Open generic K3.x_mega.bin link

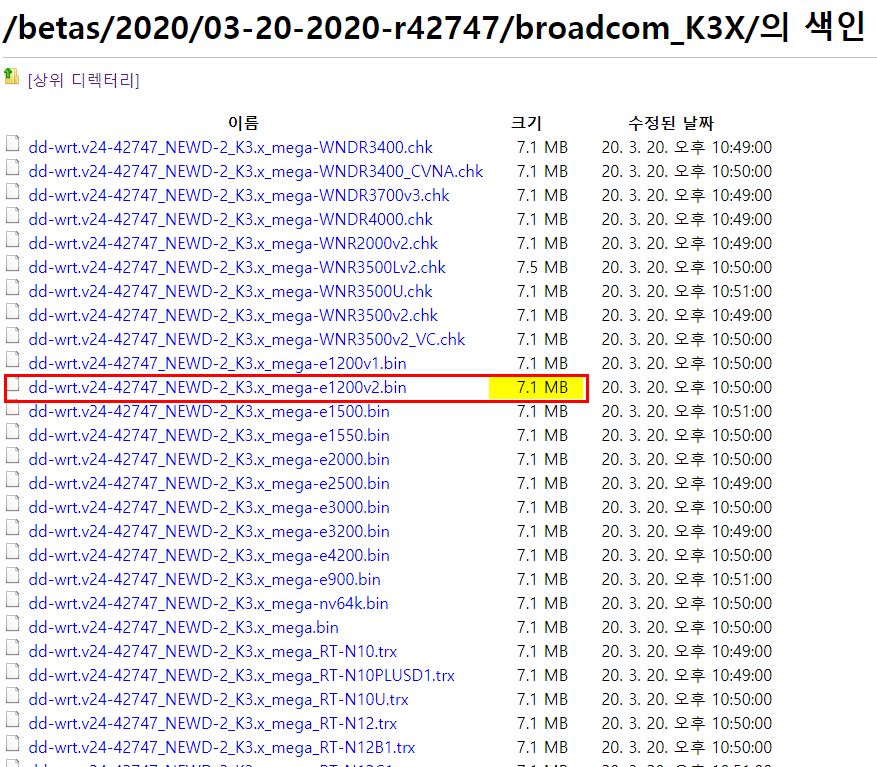(x=183, y=629)
